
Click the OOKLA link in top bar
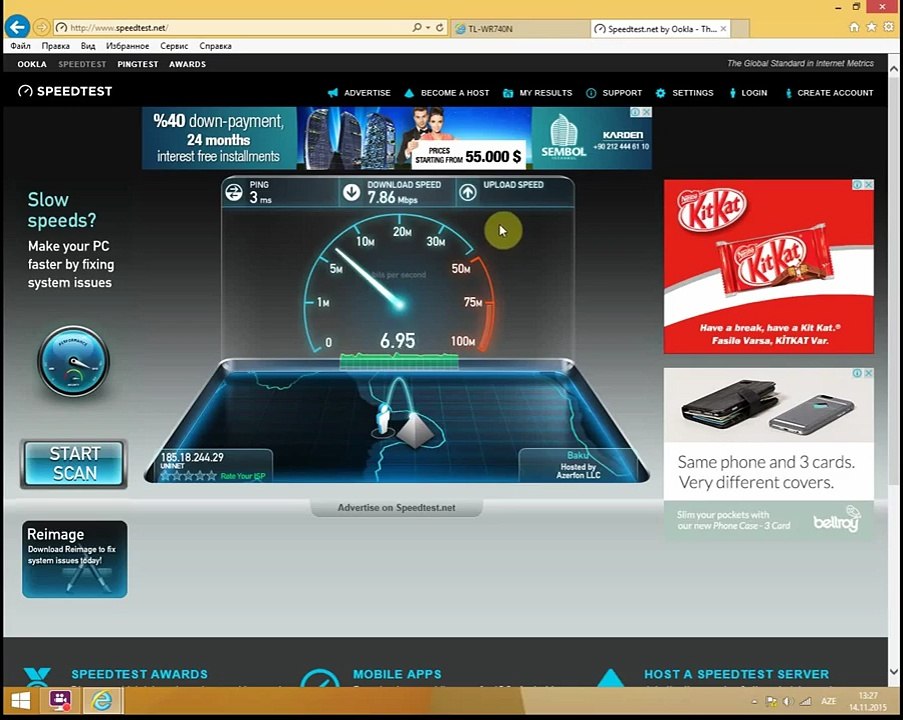tap(32, 64)
